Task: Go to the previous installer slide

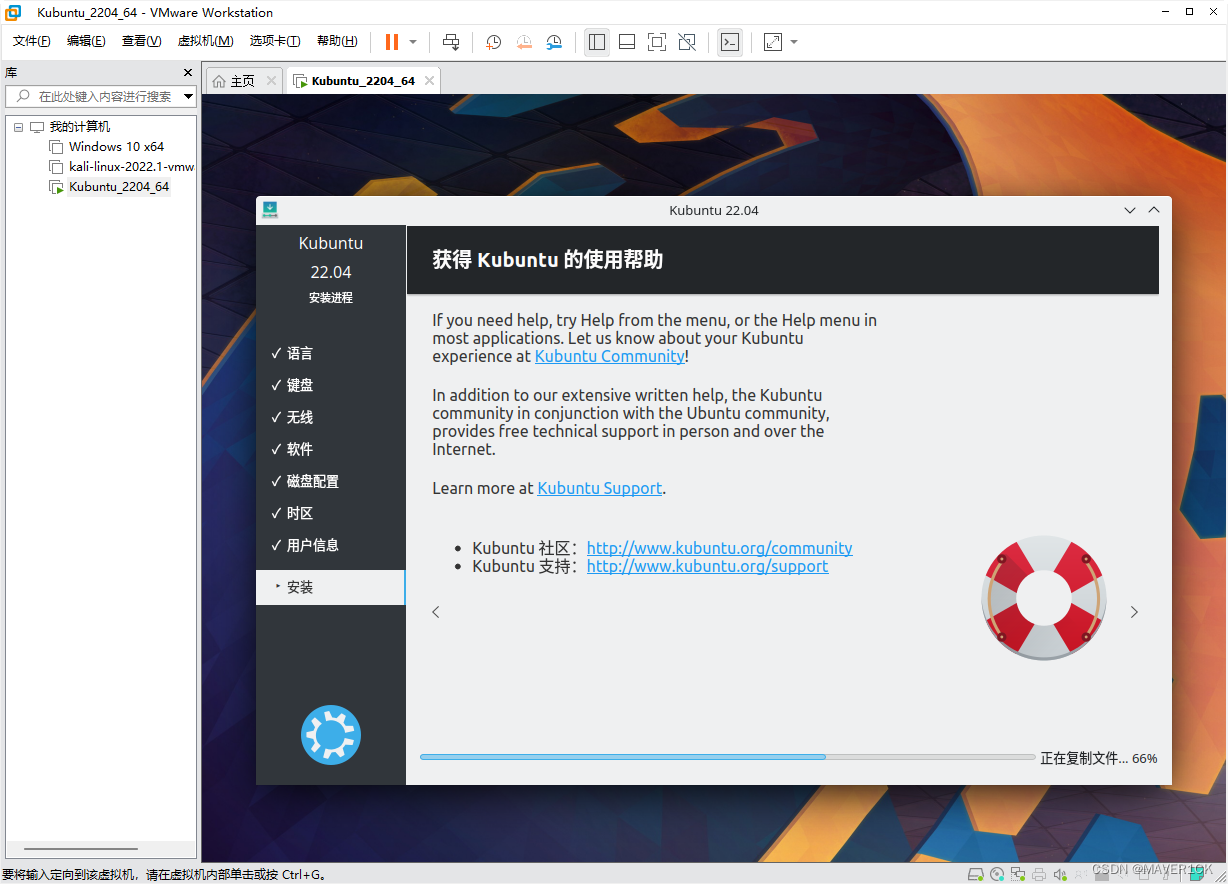Action: 436,612
